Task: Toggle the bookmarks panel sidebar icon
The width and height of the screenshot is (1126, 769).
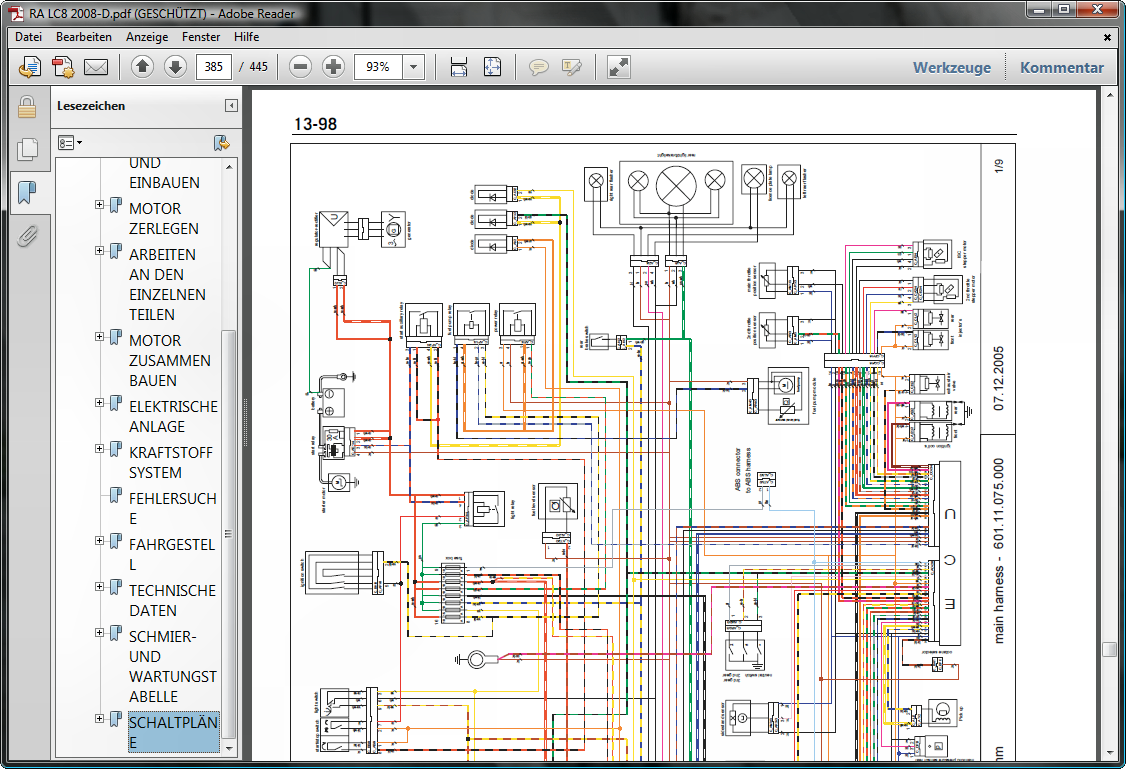Action: [x=27, y=192]
